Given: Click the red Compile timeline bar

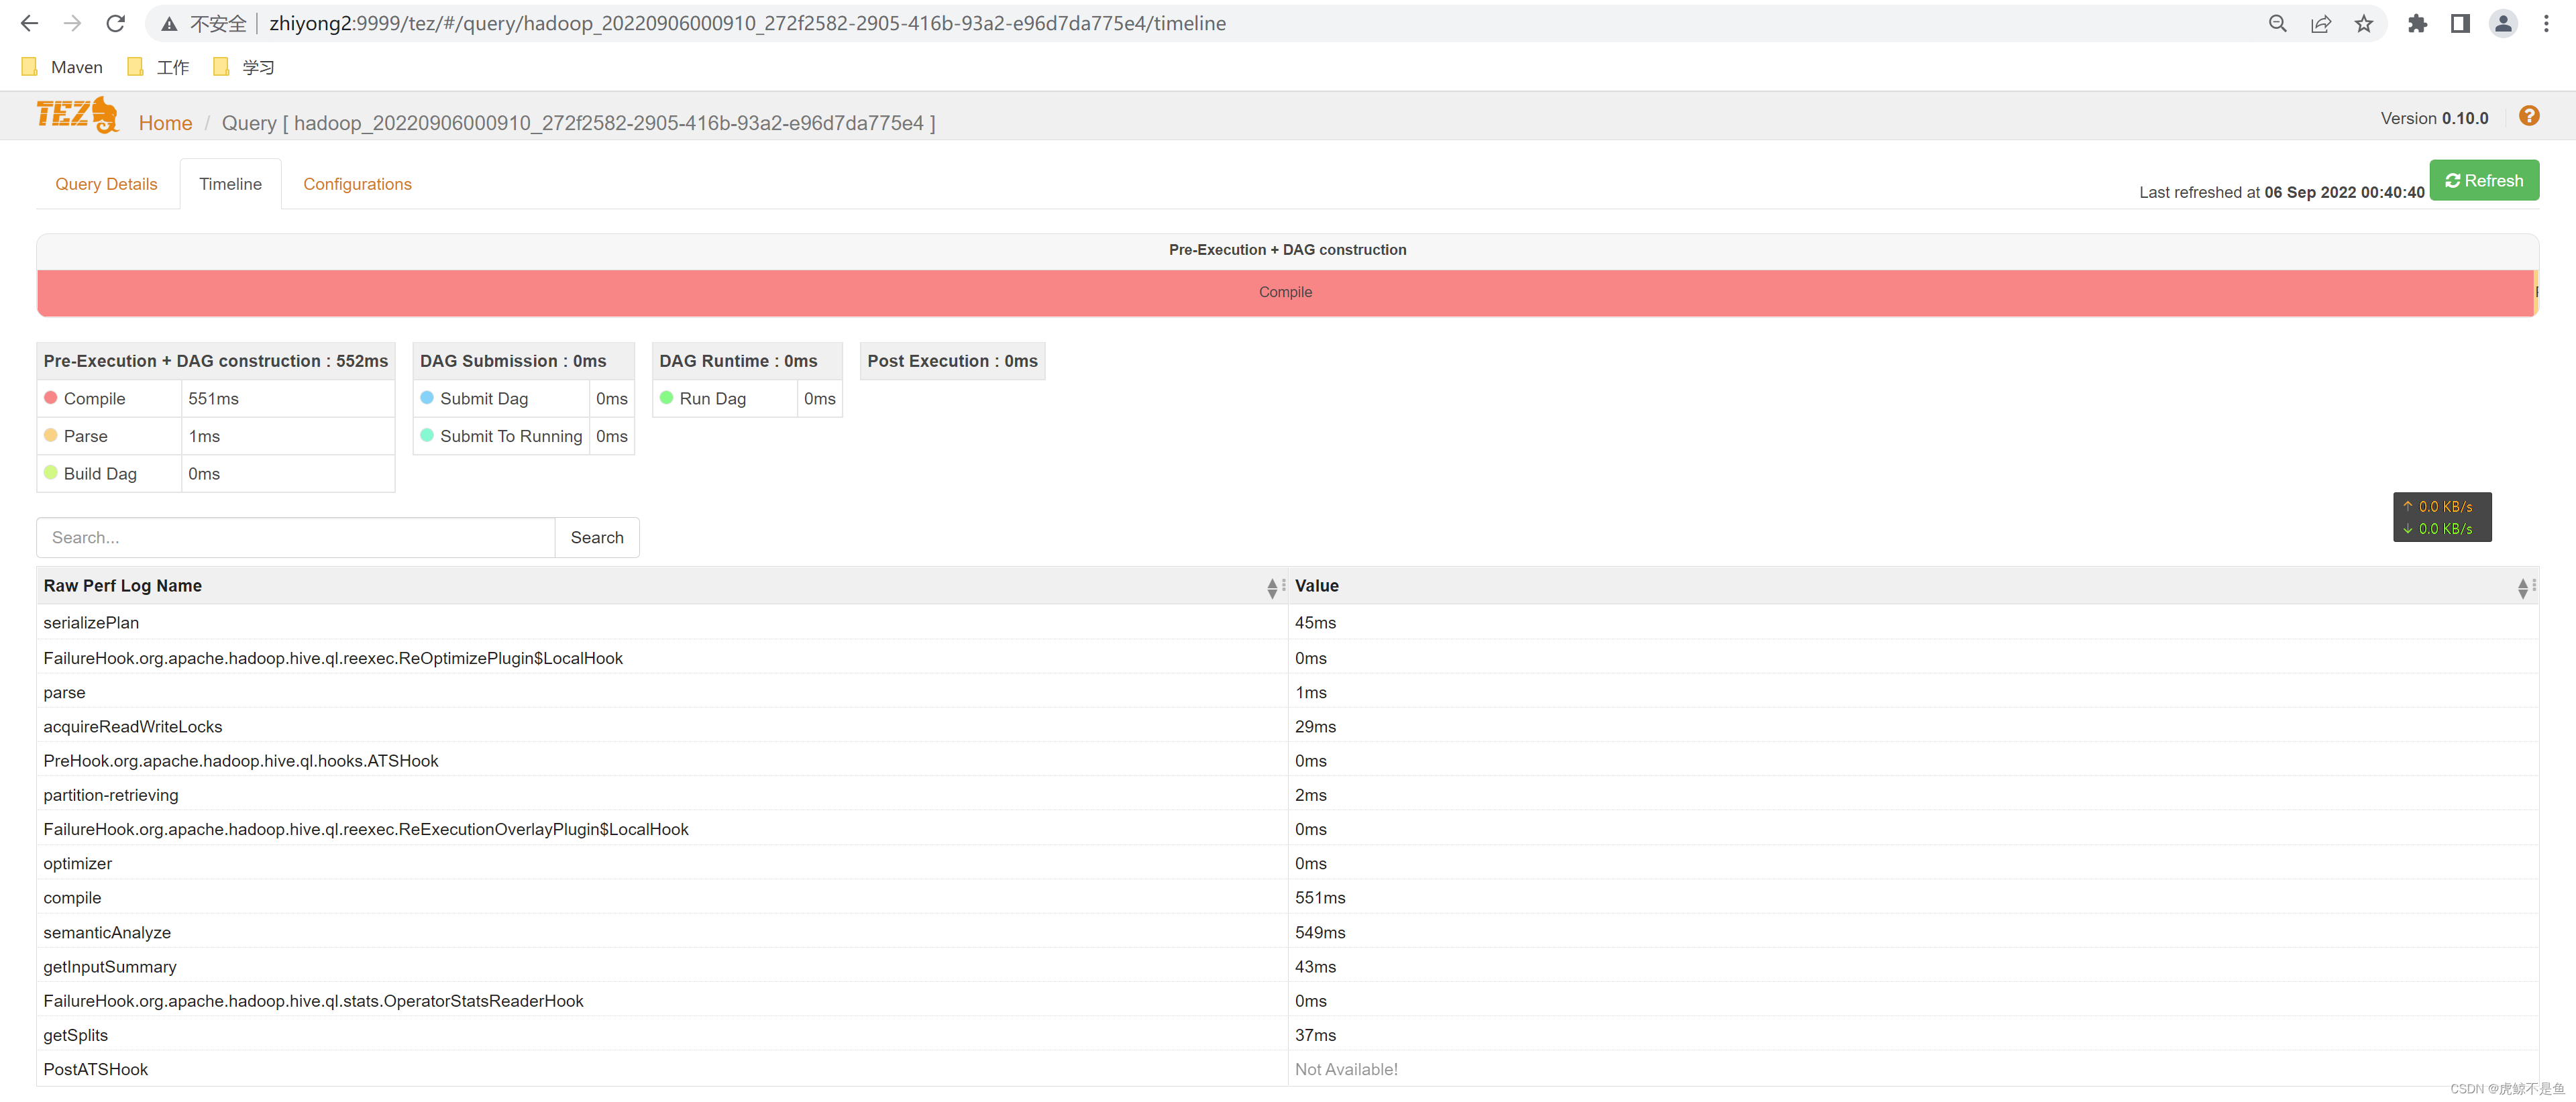Looking at the screenshot, I should click(1285, 292).
